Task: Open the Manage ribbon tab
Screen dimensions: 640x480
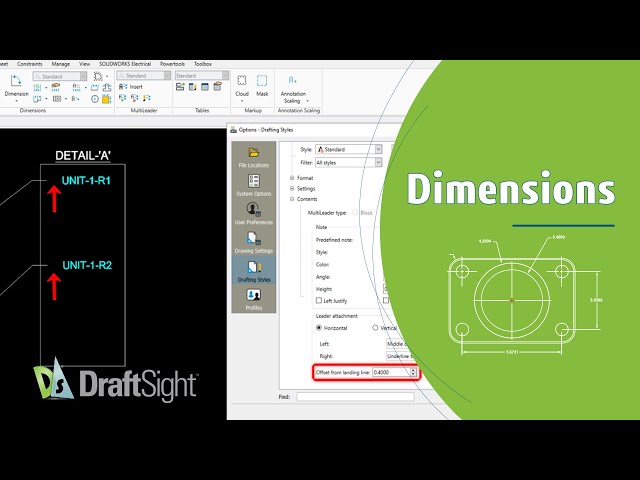Action: (60, 64)
